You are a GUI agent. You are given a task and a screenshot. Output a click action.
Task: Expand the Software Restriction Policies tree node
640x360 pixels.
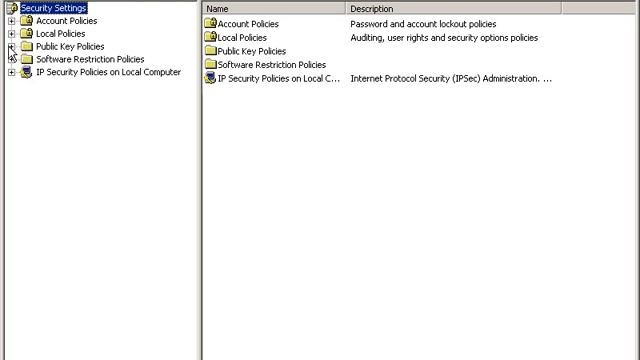(x=11, y=60)
